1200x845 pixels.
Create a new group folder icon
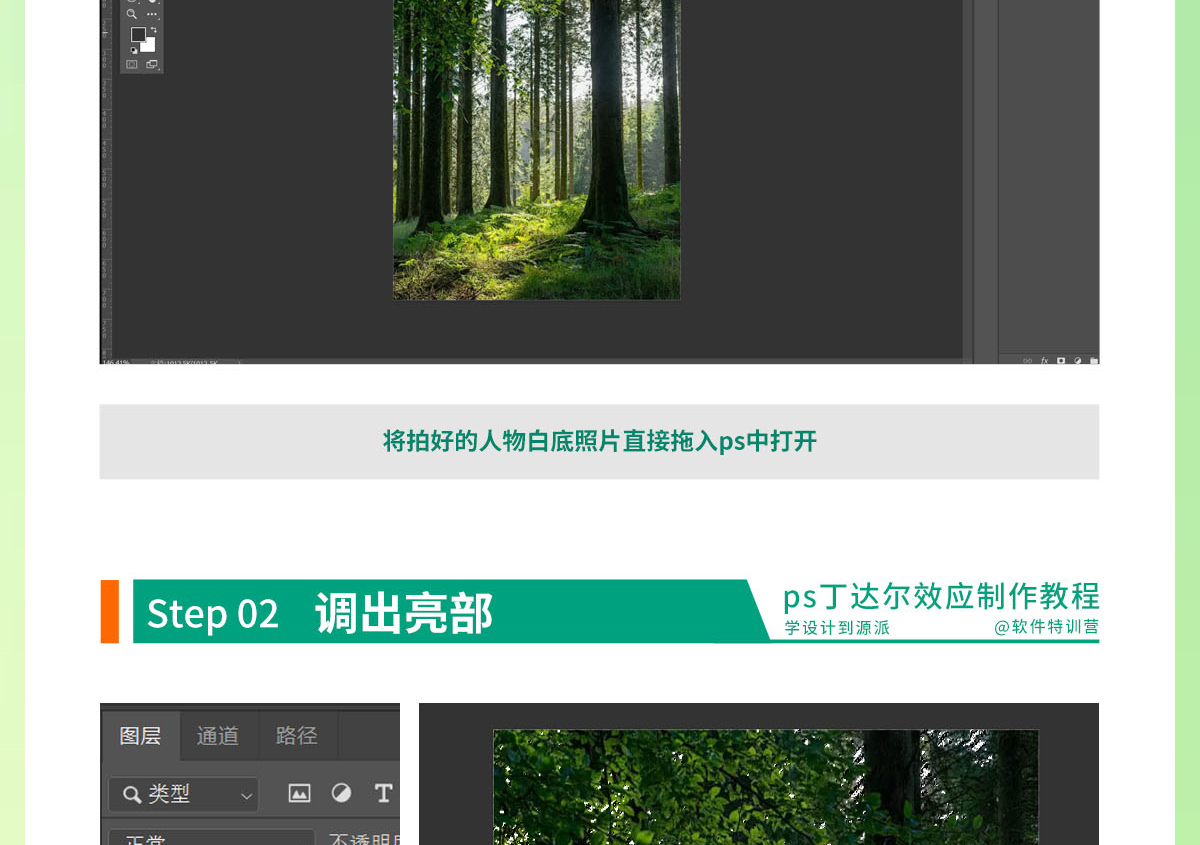[x=1094, y=360]
